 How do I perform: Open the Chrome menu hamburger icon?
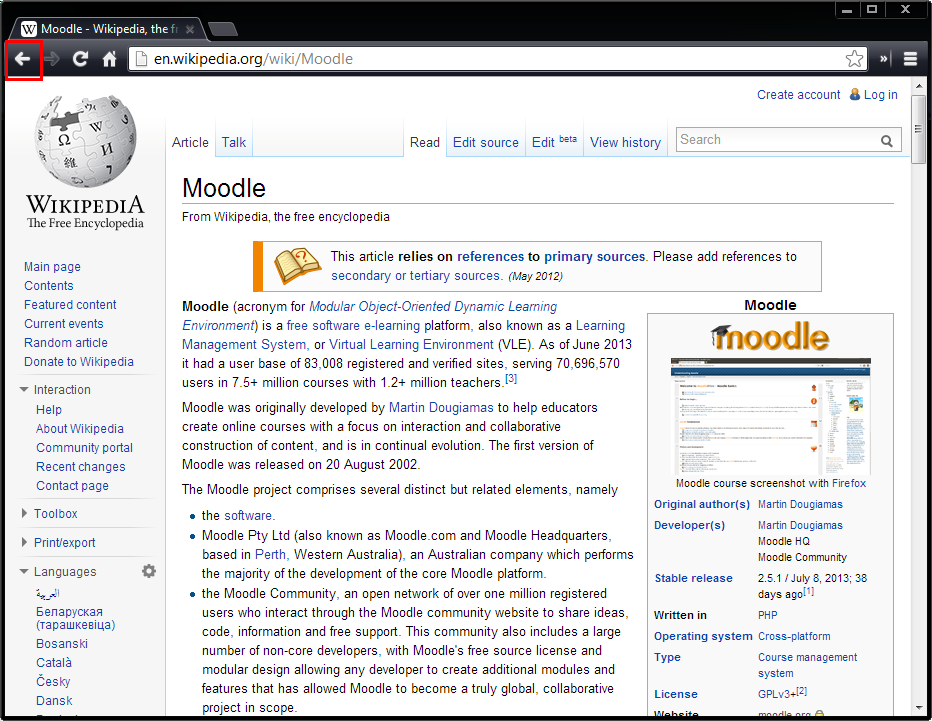pyautogui.click(x=910, y=59)
